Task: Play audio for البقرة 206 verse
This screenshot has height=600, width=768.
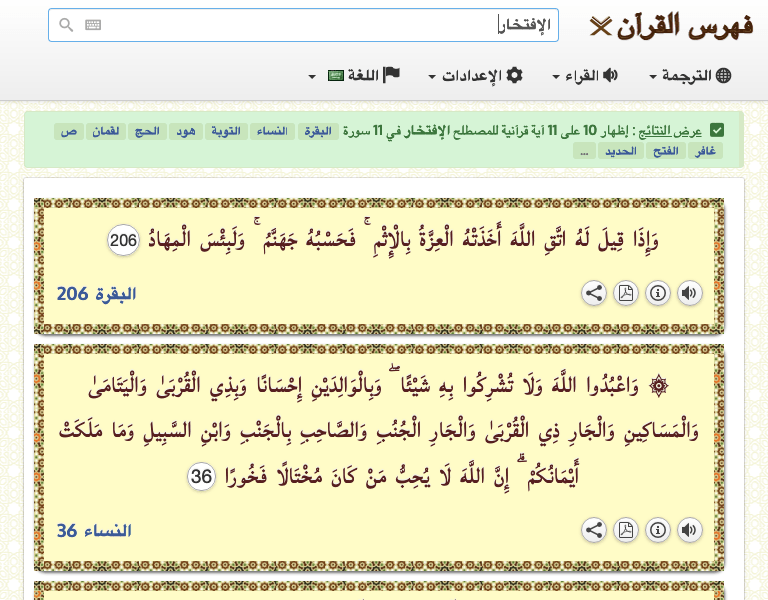Action: click(690, 293)
